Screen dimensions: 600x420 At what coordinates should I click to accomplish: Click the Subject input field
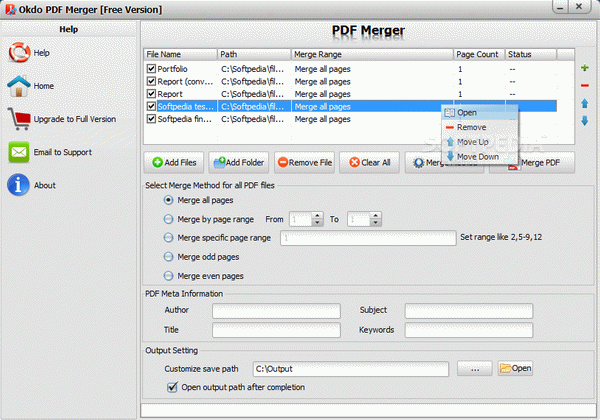point(469,311)
